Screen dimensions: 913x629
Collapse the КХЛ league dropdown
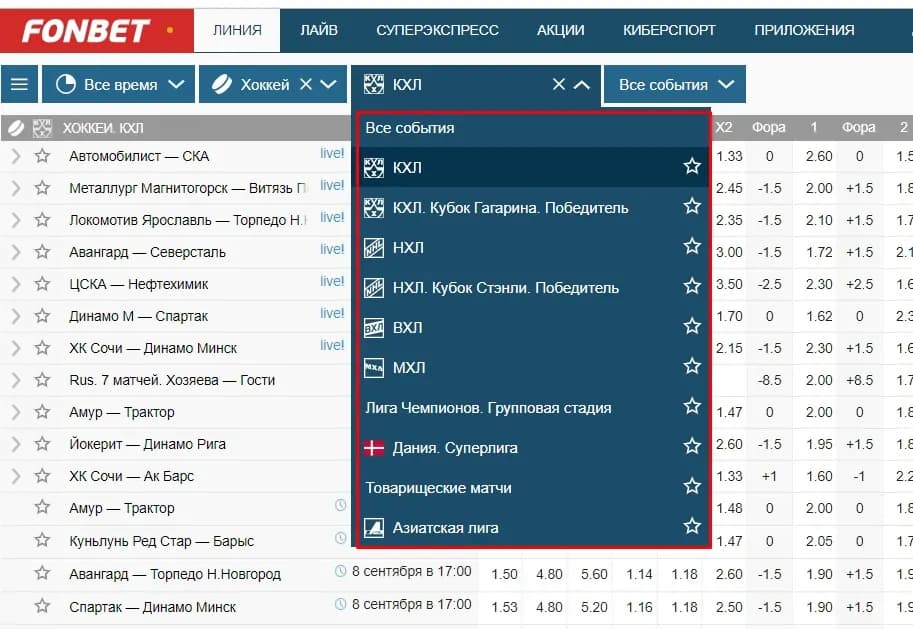pyautogui.click(x=582, y=85)
